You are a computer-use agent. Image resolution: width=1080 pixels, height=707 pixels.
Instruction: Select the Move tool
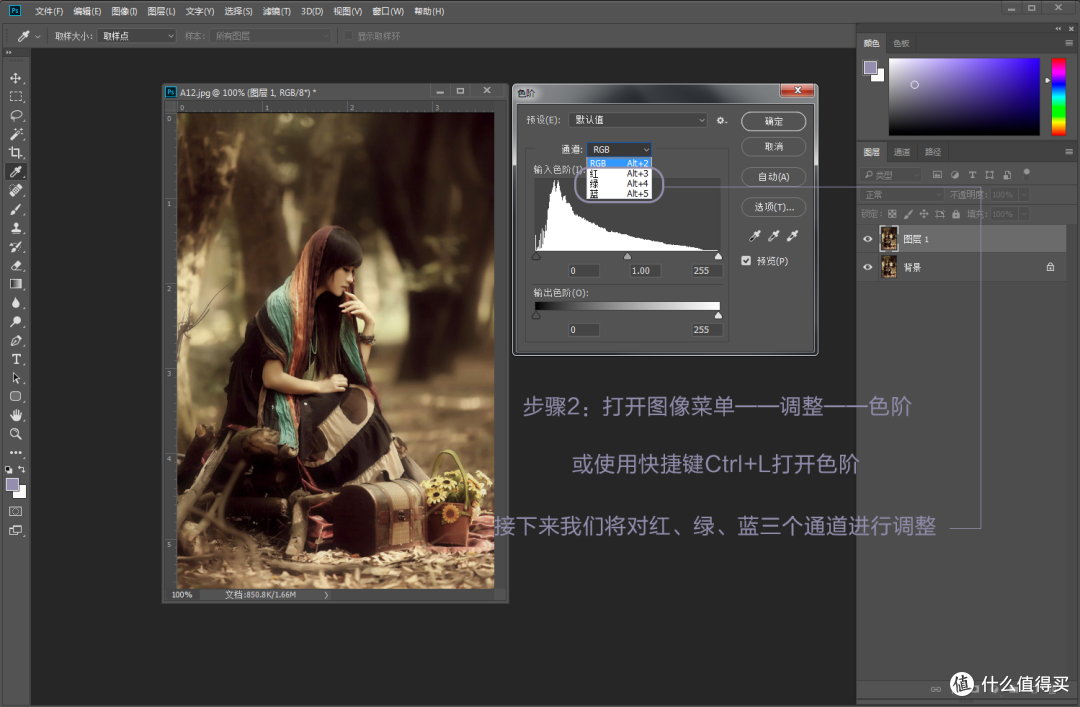click(x=15, y=77)
